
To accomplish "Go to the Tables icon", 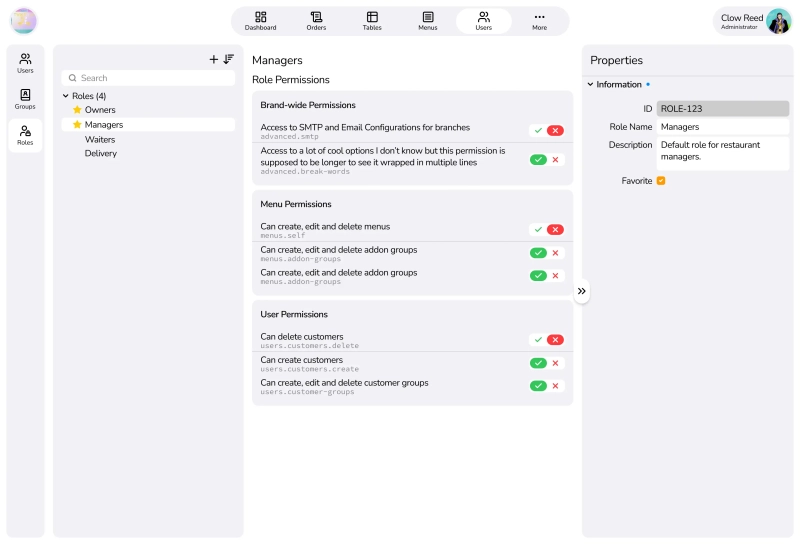I will (372, 17).
